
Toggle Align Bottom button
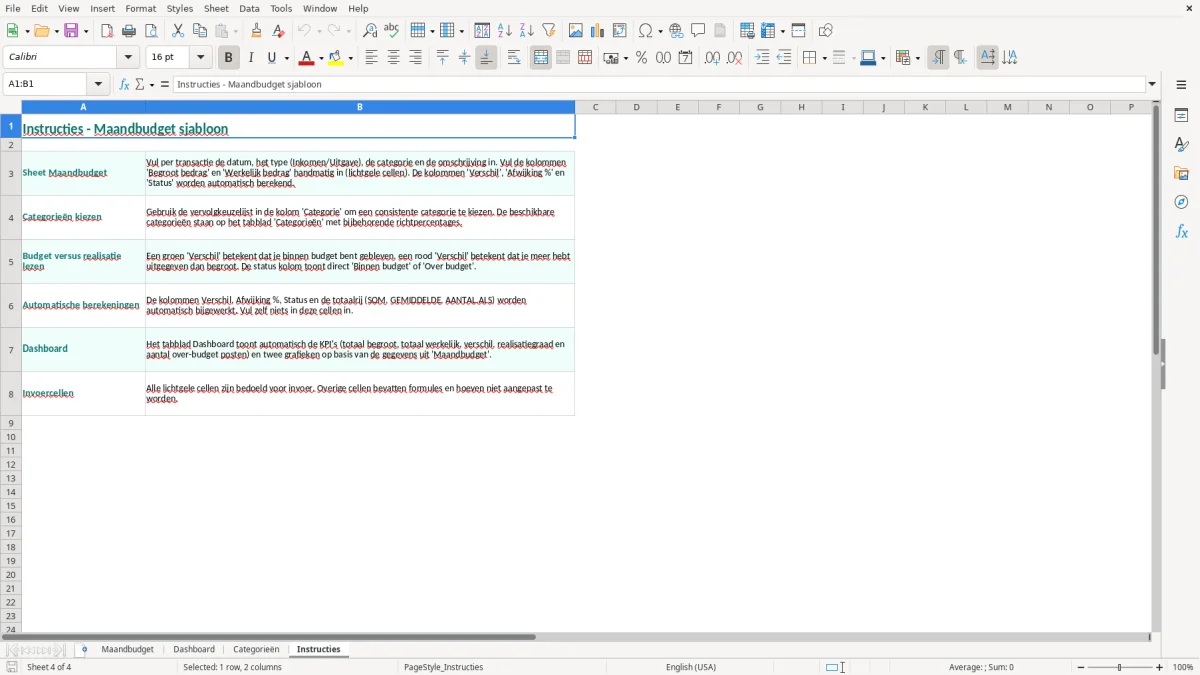pyautogui.click(x=486, y=58)
